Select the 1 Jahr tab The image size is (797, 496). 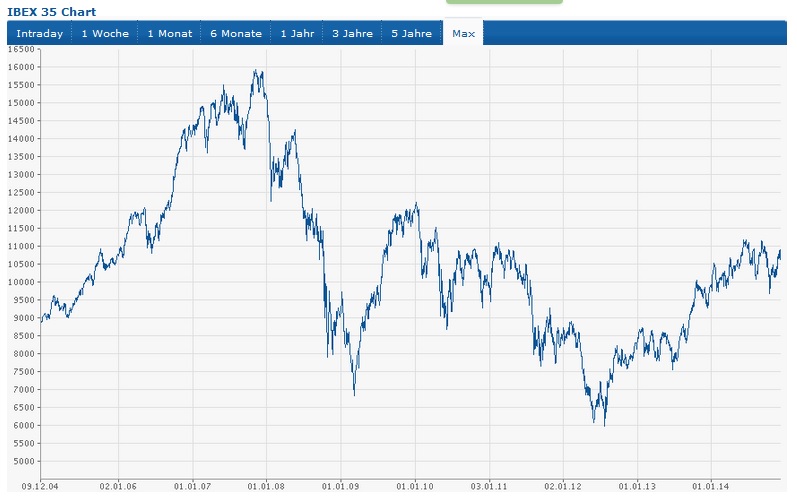(297, 34)
